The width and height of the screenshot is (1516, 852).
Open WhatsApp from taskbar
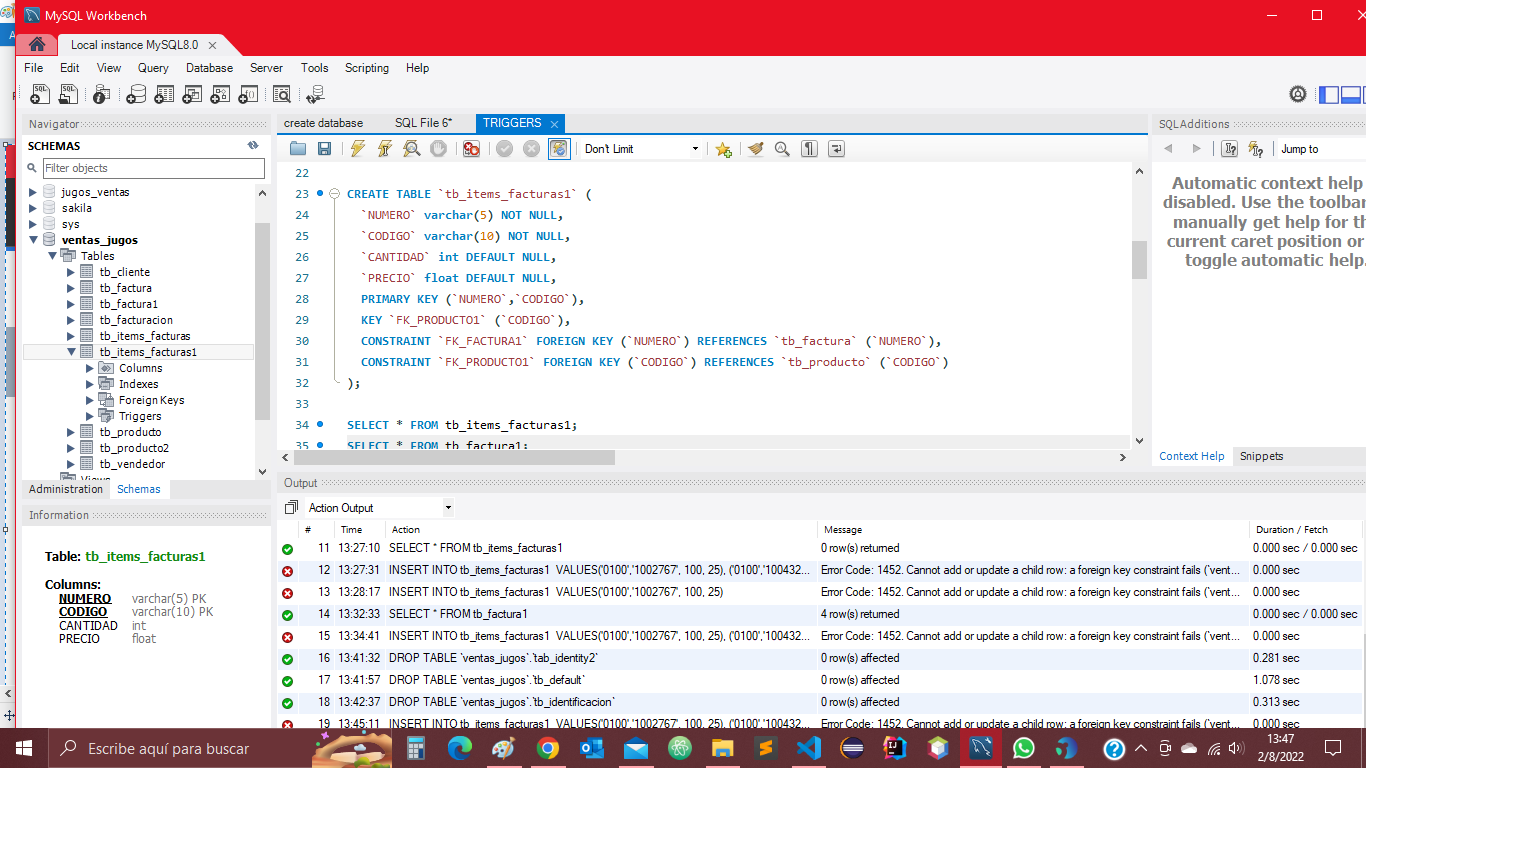coord(1024,748)
